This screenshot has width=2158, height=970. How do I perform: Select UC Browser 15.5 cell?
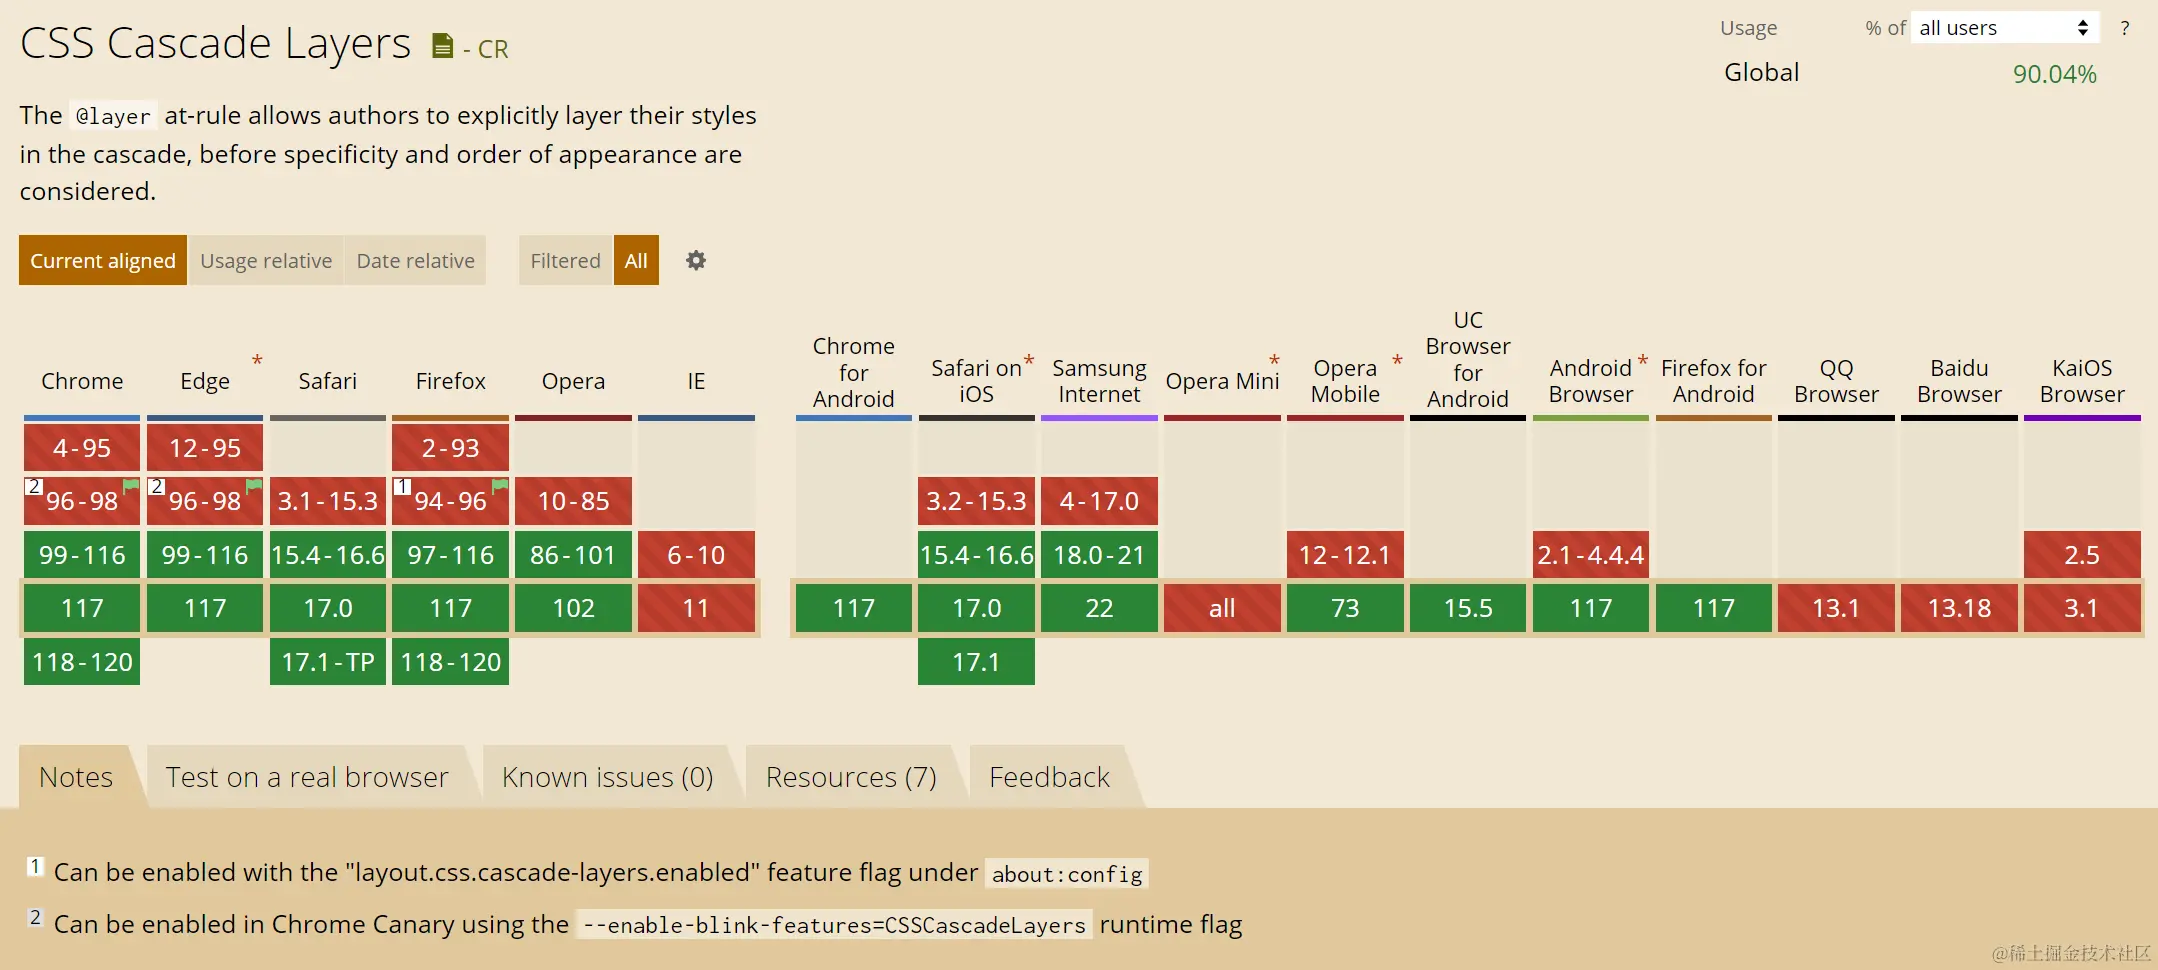[1468, 608]
